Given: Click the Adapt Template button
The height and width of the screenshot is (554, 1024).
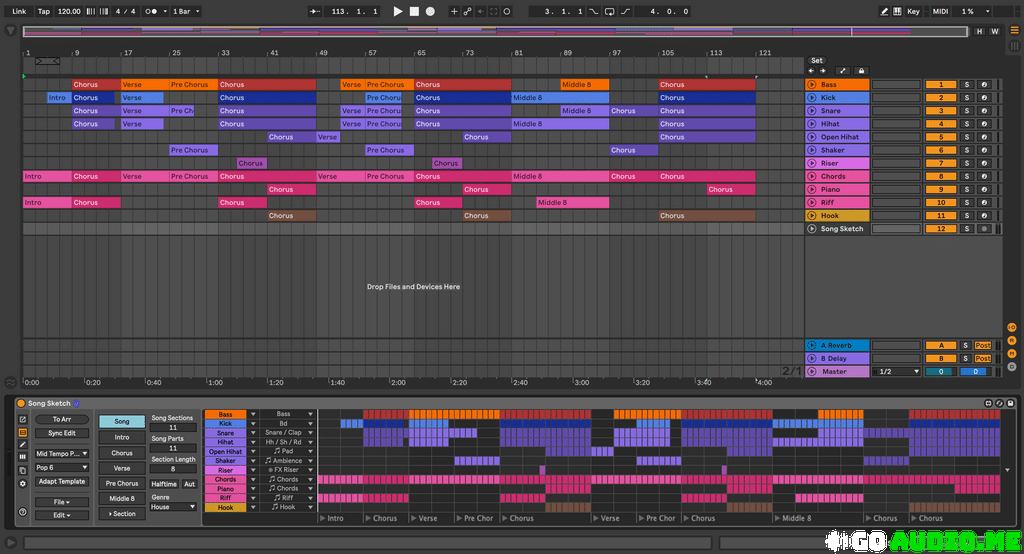Looking at the screenshot, I should coord(61,481).
